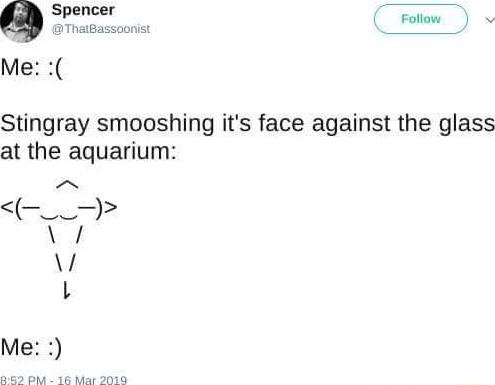The height and width of the screenshot is (385, 495).
Task: Click the caret atop the ASCII stingray
Action: click(67, 185)
